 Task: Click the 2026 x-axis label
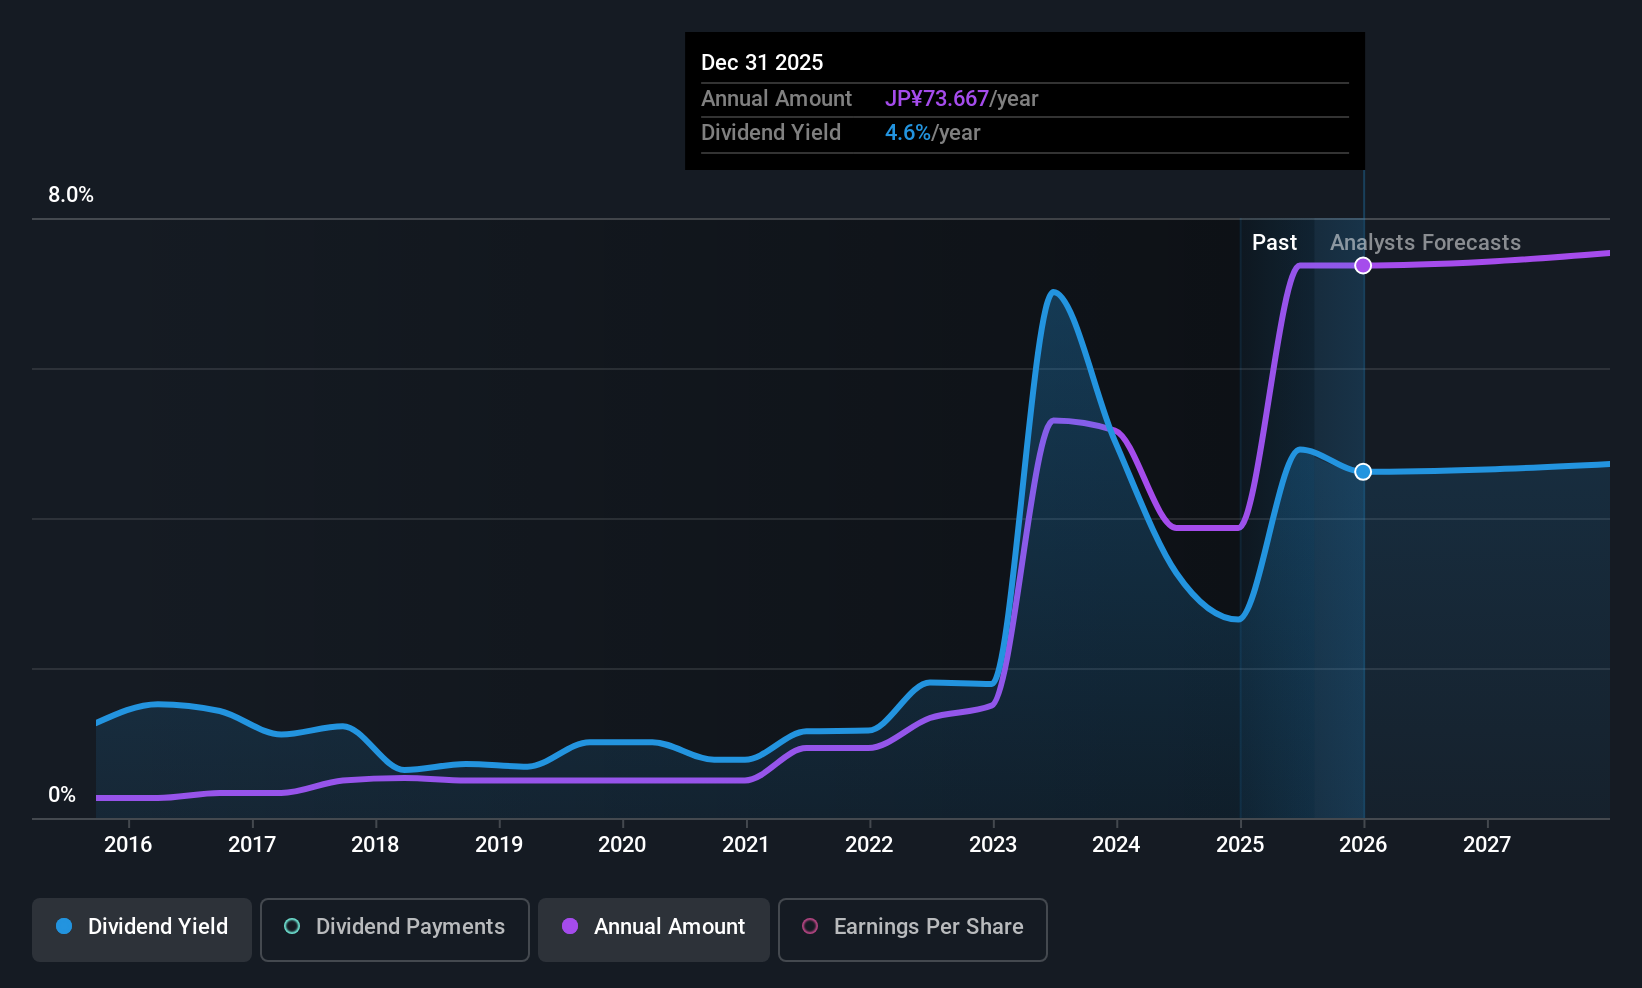point(1363,844)
